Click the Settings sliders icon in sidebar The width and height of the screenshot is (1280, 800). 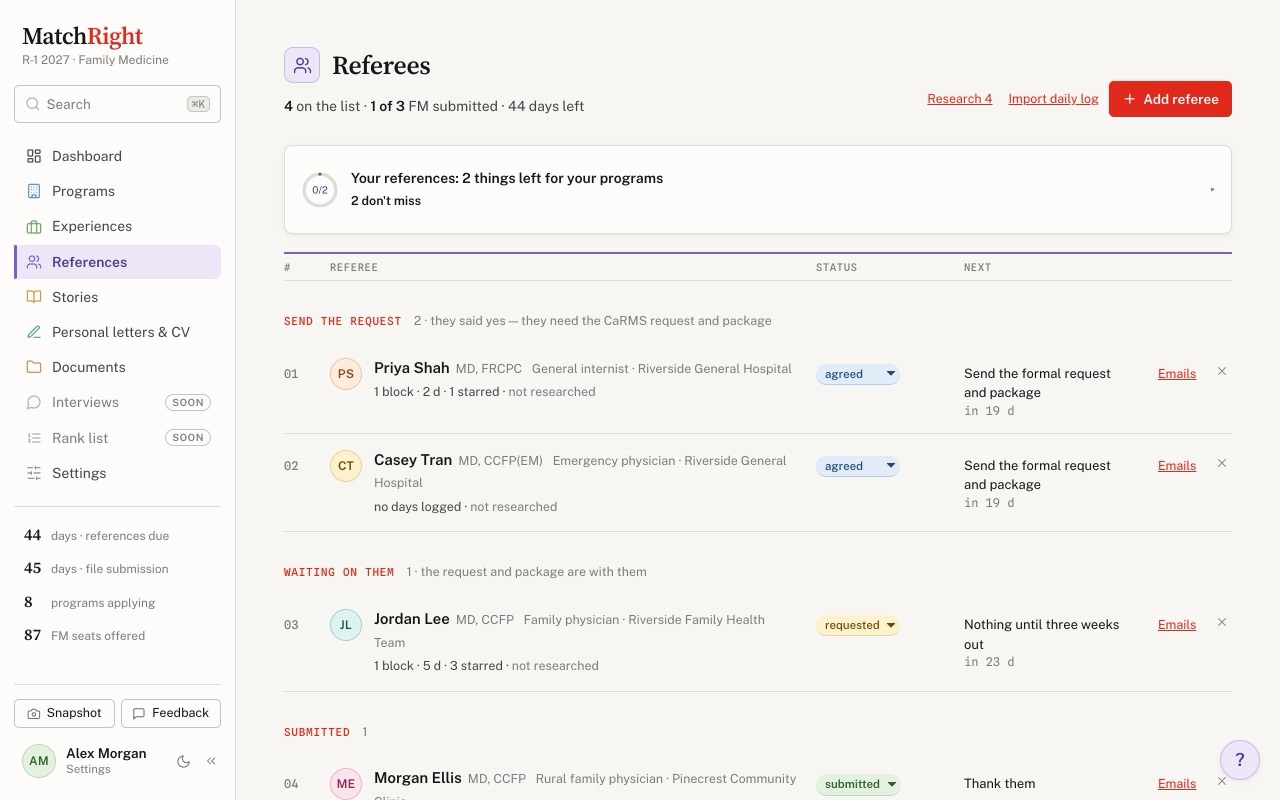pyautogui.click(x=34, y=473)
